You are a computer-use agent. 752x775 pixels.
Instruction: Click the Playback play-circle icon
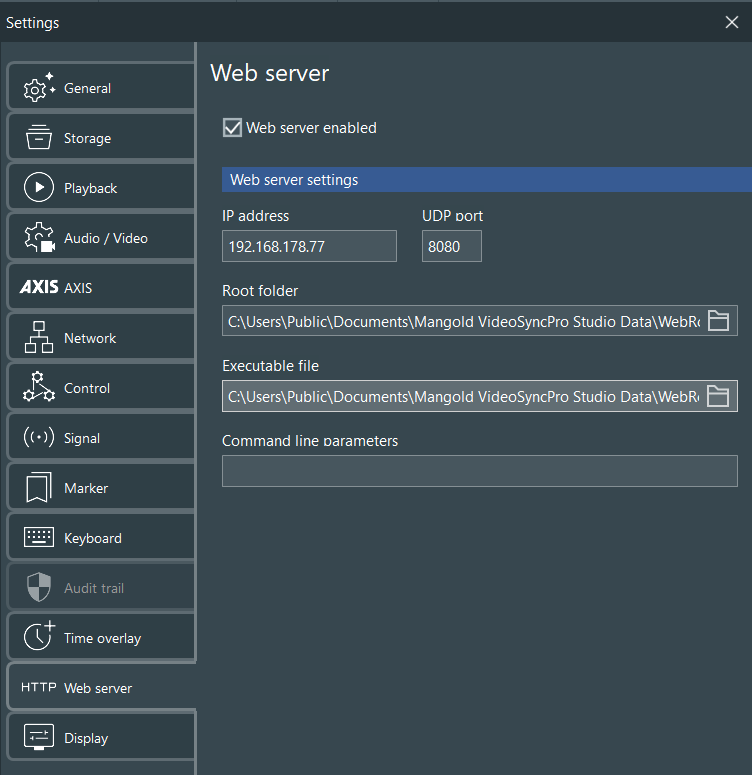pyautogui.click(x=39, y=187)
